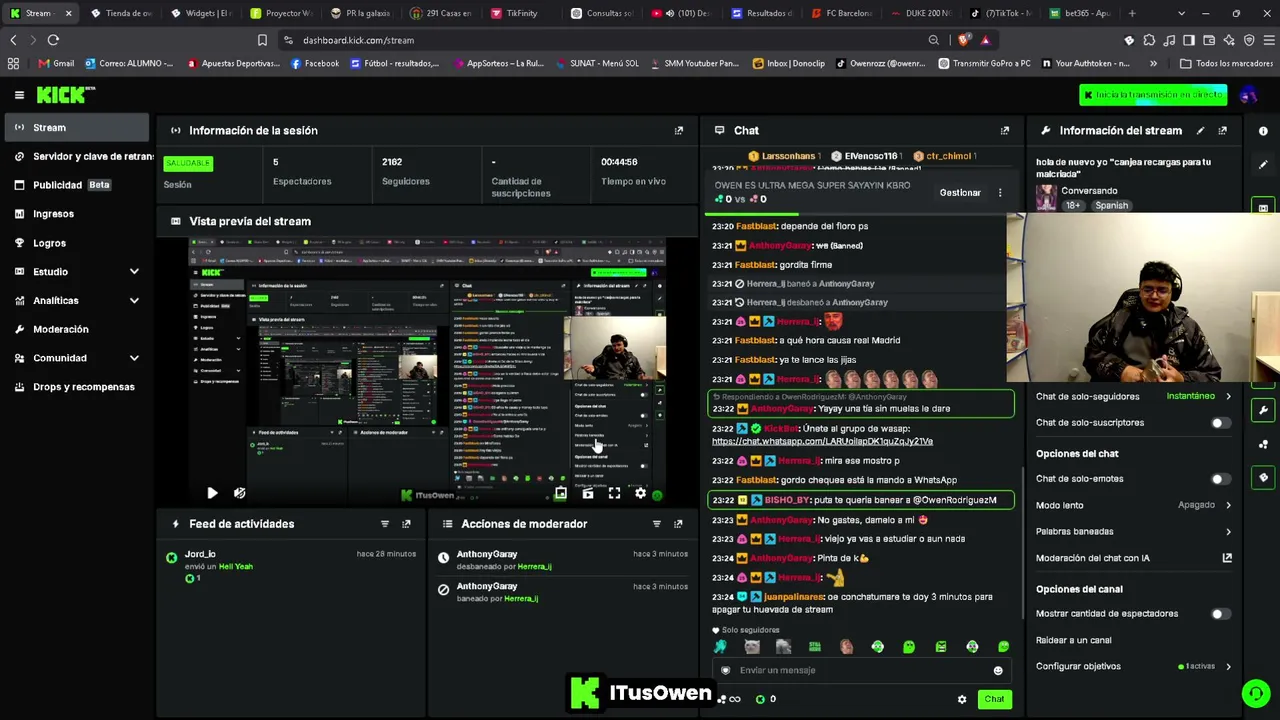1280x720 pixels.
Task: Open Servidor y clave de retransmisión
Action: (85, 156)
